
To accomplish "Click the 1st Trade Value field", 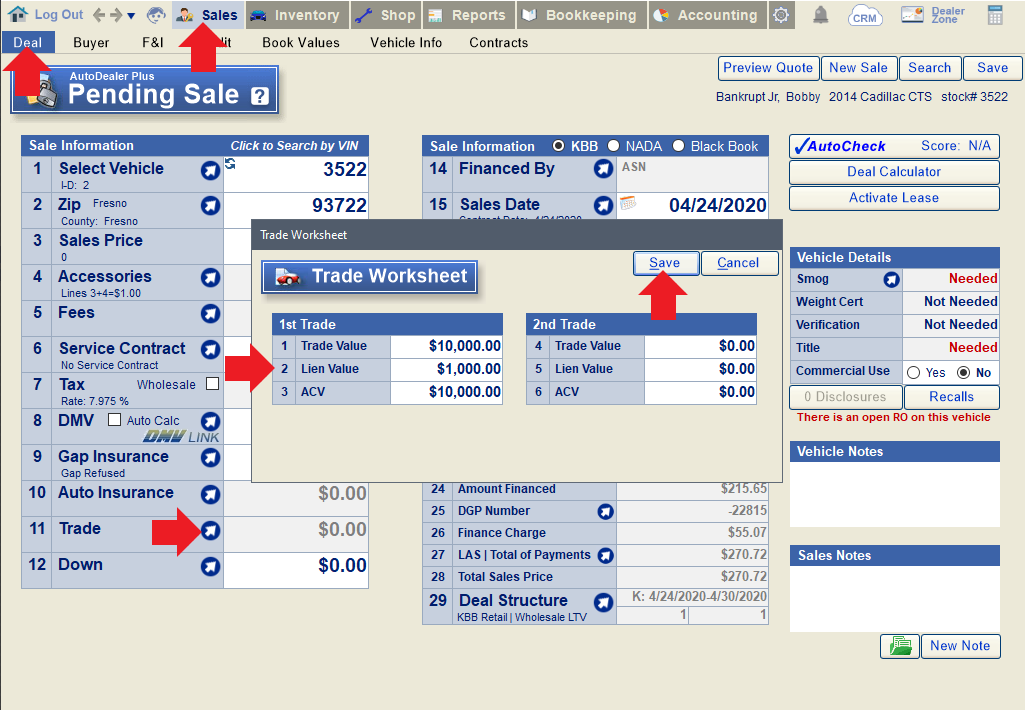I will click(446, 346).
